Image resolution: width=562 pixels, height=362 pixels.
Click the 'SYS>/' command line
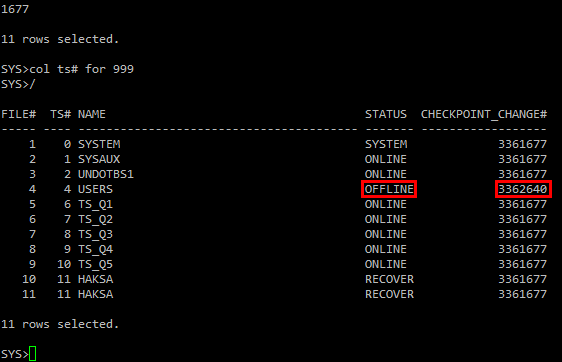click(18, 84)
